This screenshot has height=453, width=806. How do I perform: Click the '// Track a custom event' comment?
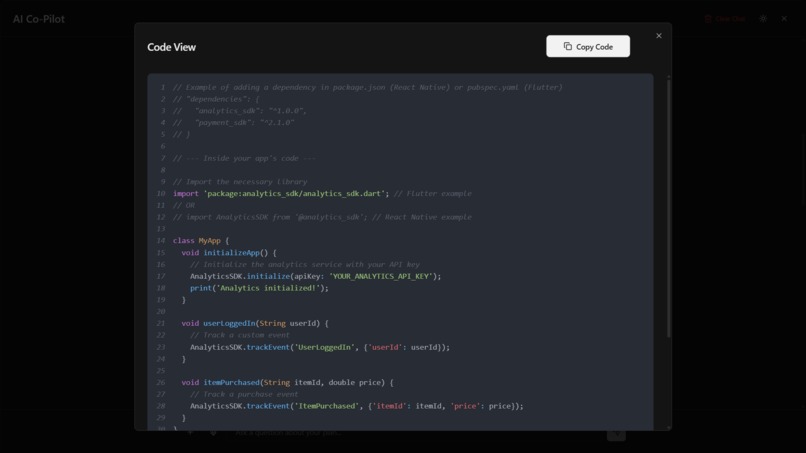[x=240, y=335]
